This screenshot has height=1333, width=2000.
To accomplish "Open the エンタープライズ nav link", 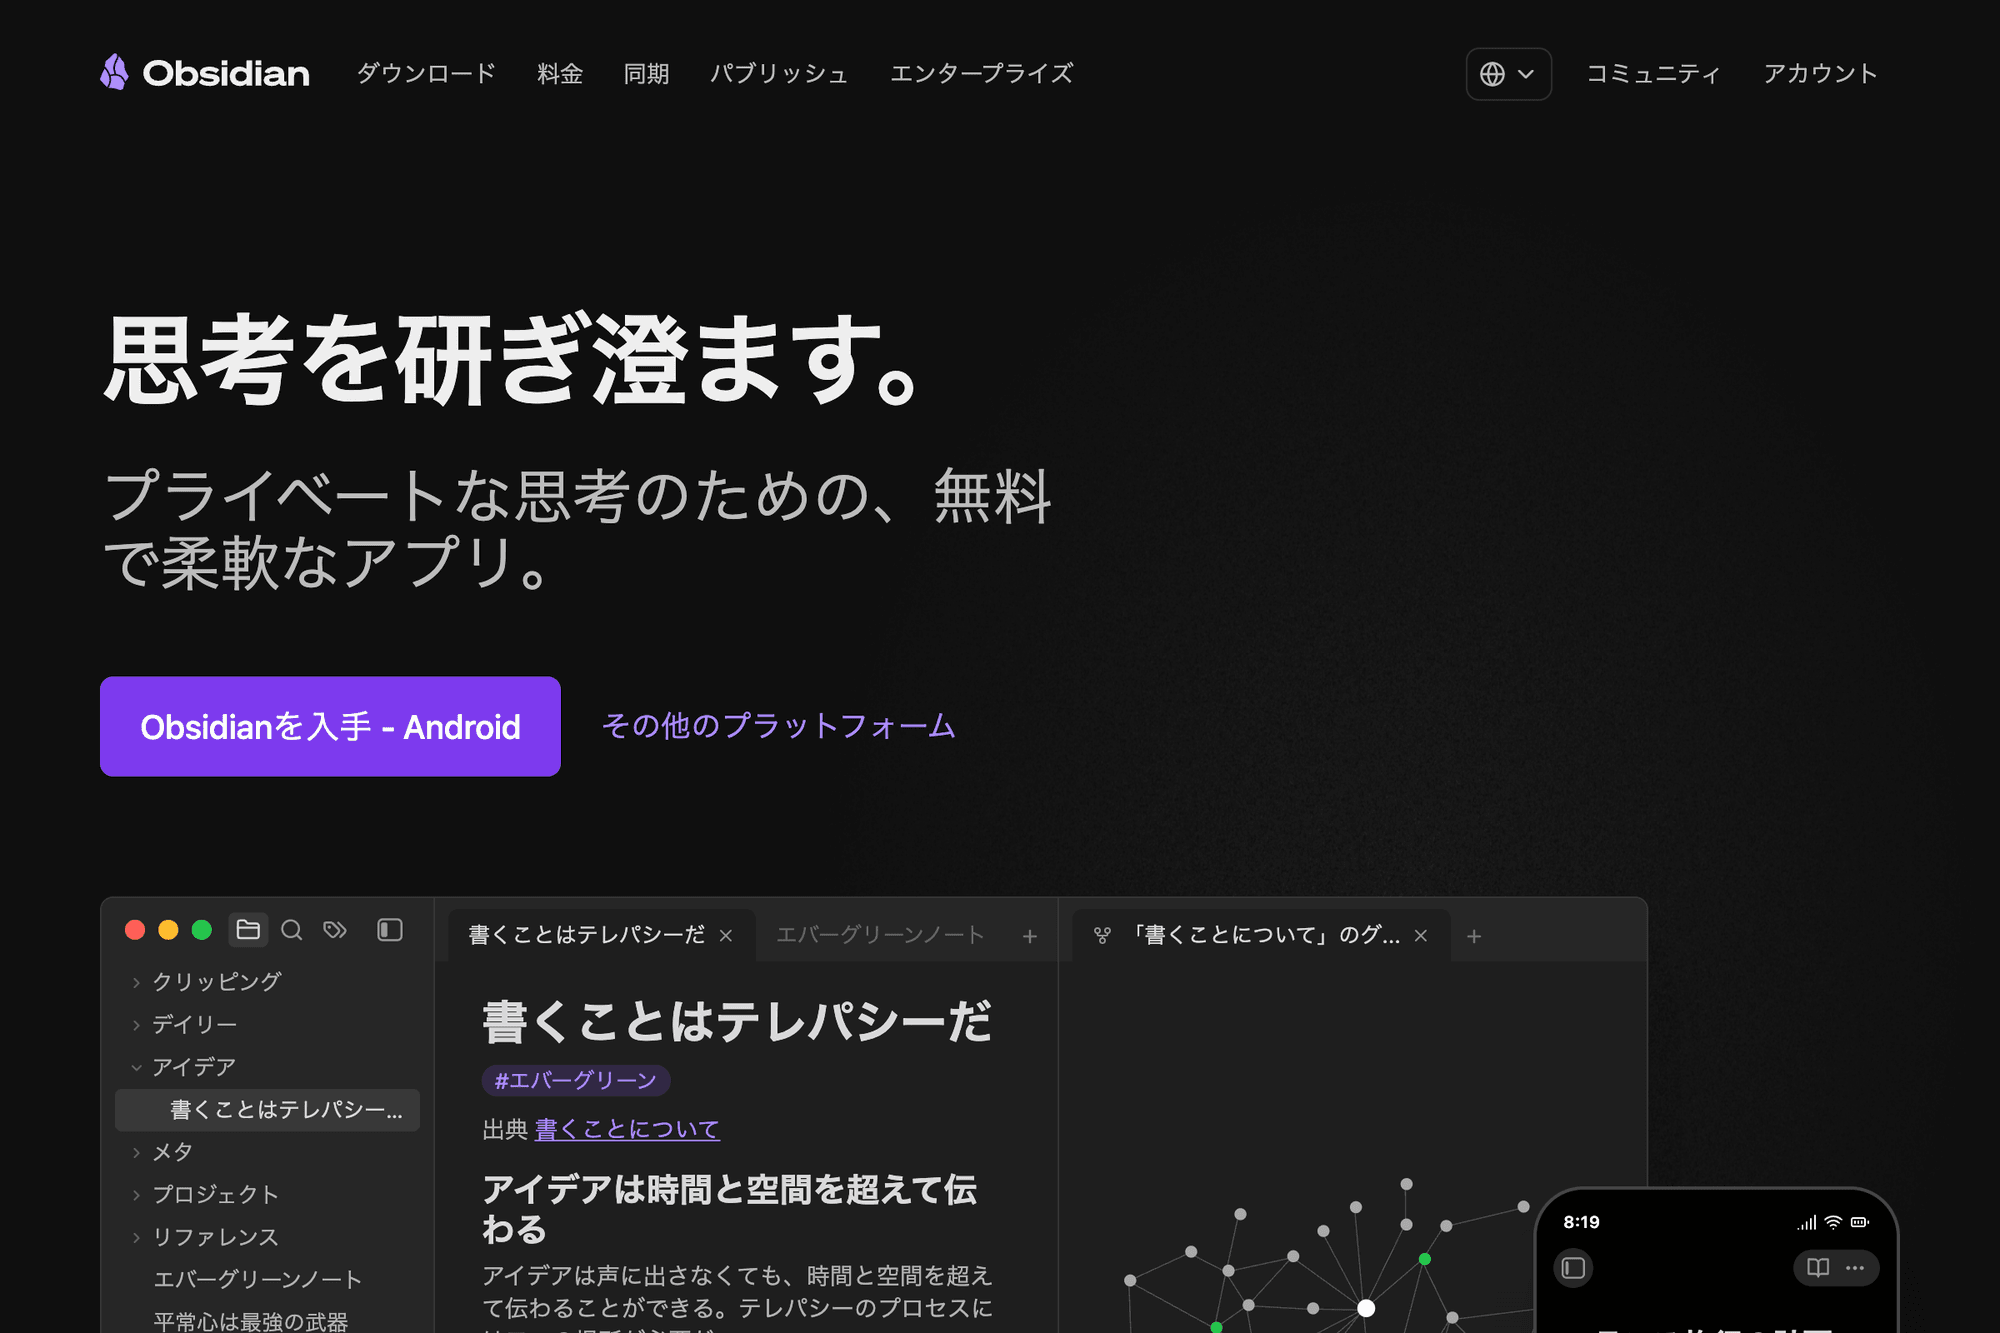I will (981, 73).
